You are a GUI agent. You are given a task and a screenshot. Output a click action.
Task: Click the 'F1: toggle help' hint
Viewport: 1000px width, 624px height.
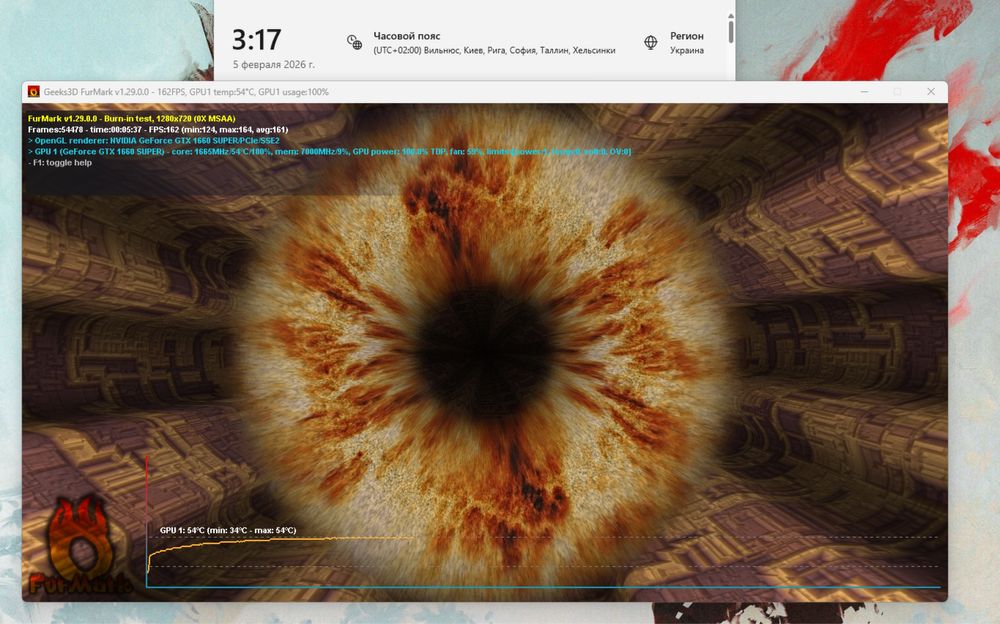(x=60, y=163)
